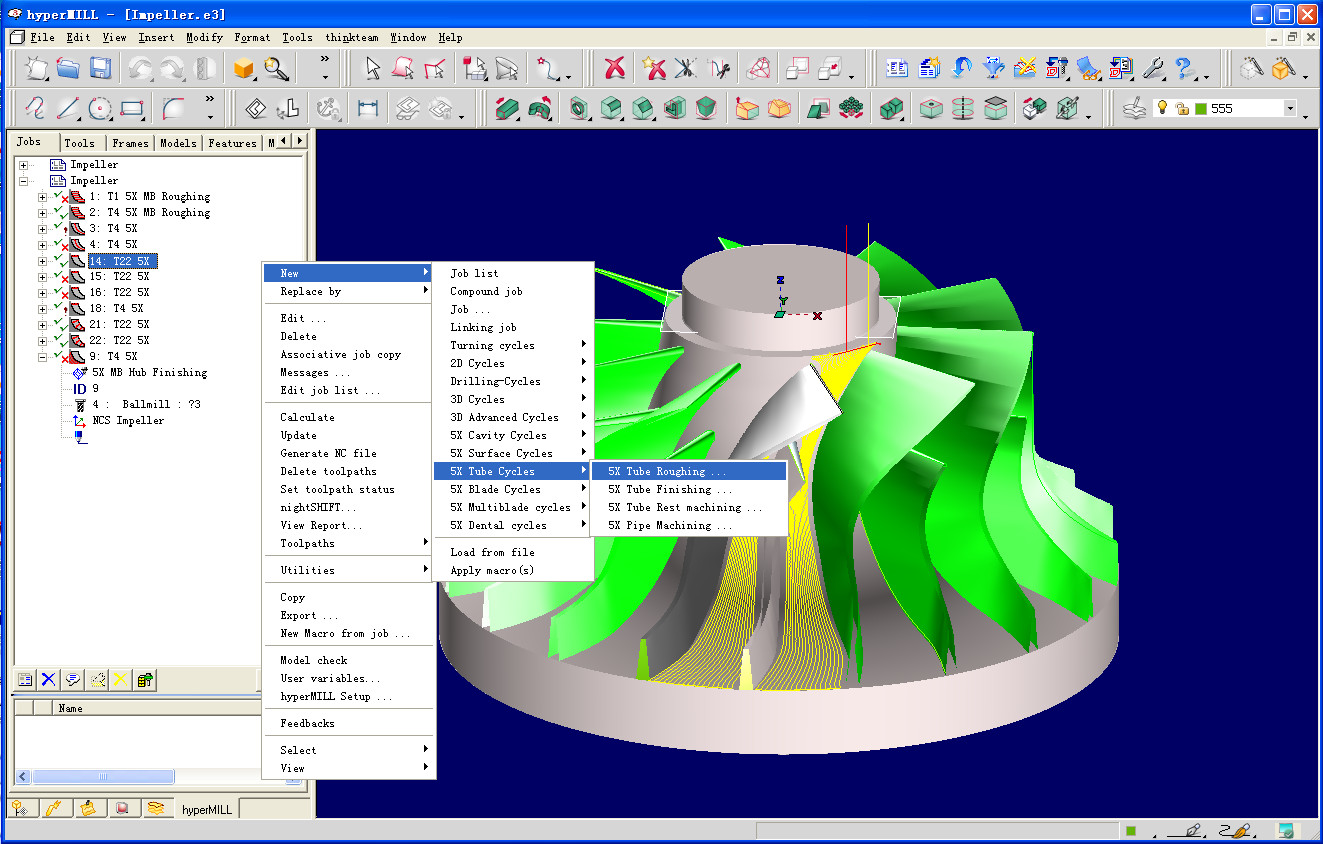Expand job 14: T22 5X
Screen dimensions: 1323x844
click(x=42, y=261)
